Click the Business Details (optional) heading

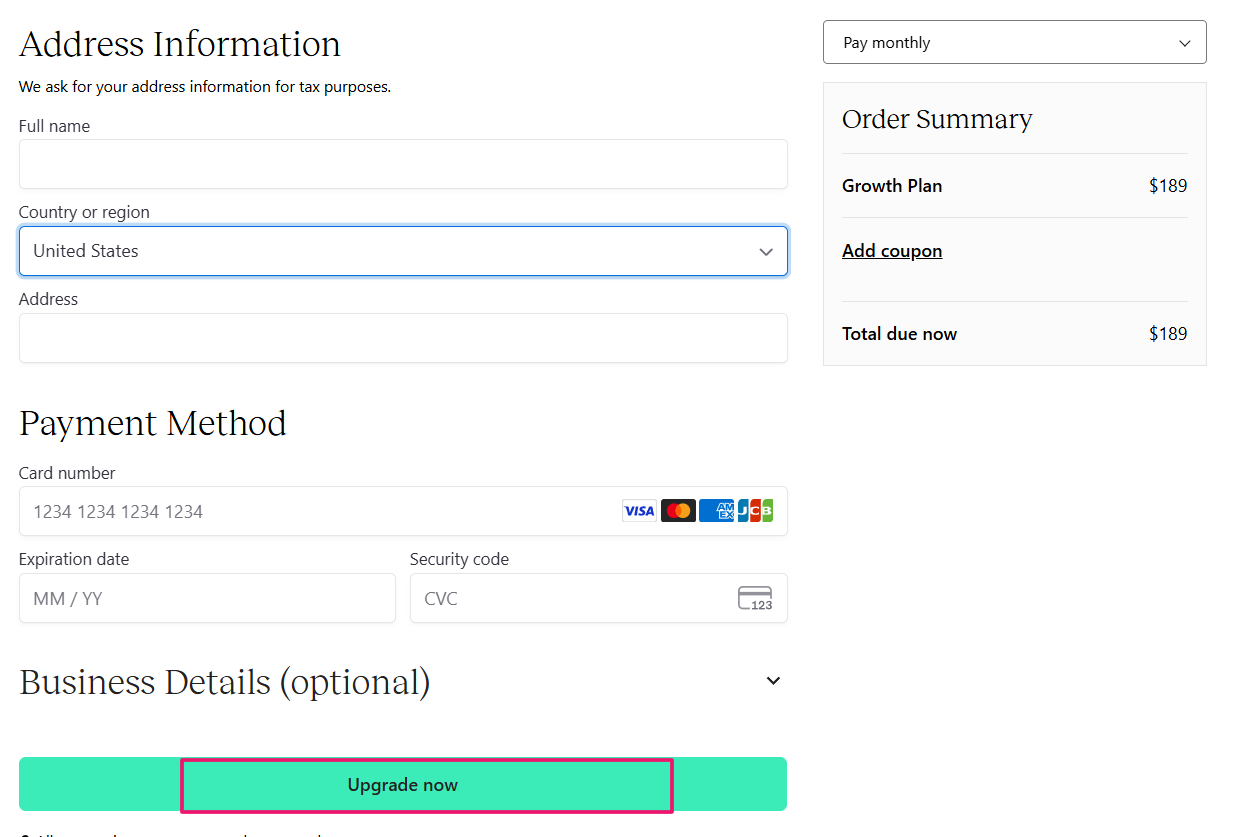[225, 682]
